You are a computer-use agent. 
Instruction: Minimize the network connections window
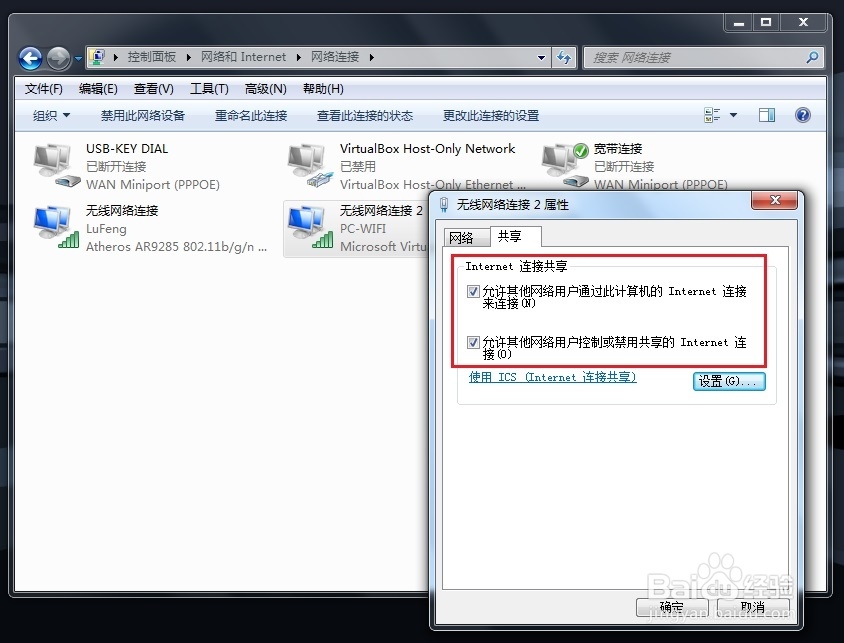pyautogui.click(x=739, y=22)
